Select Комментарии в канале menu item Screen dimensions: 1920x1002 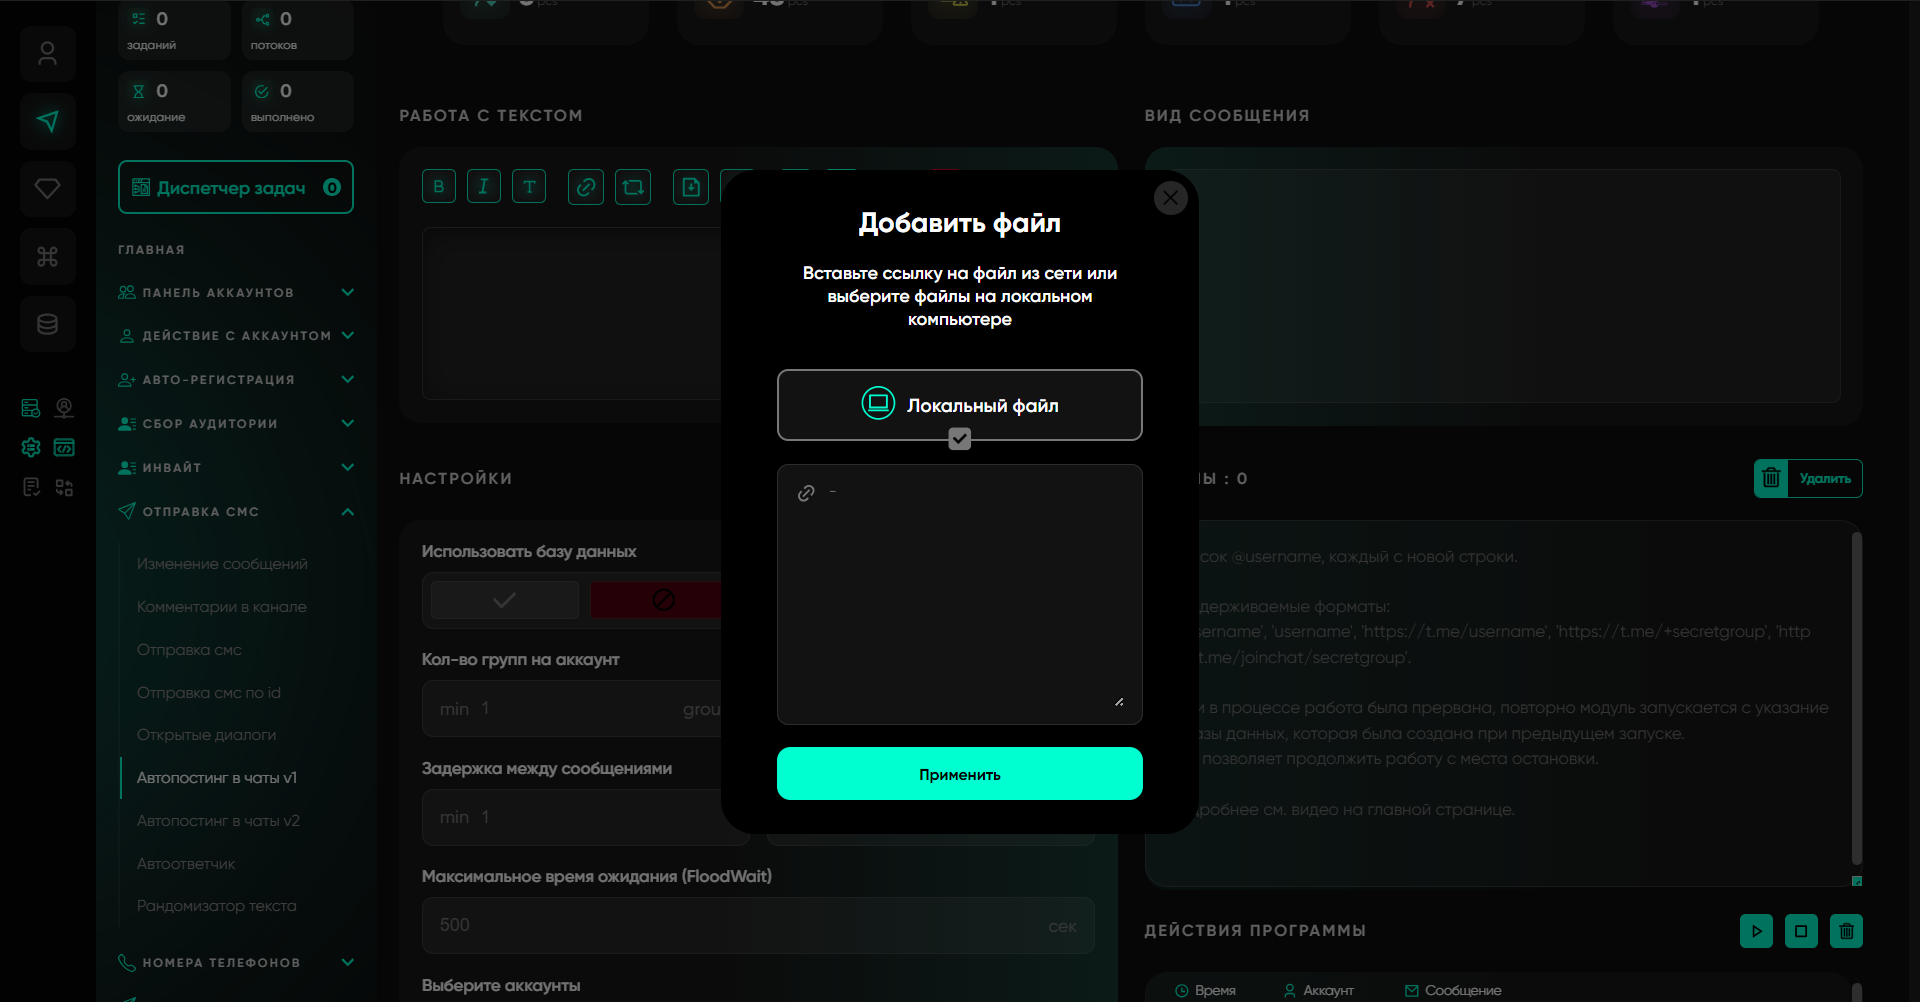click(x=222, y=607)
